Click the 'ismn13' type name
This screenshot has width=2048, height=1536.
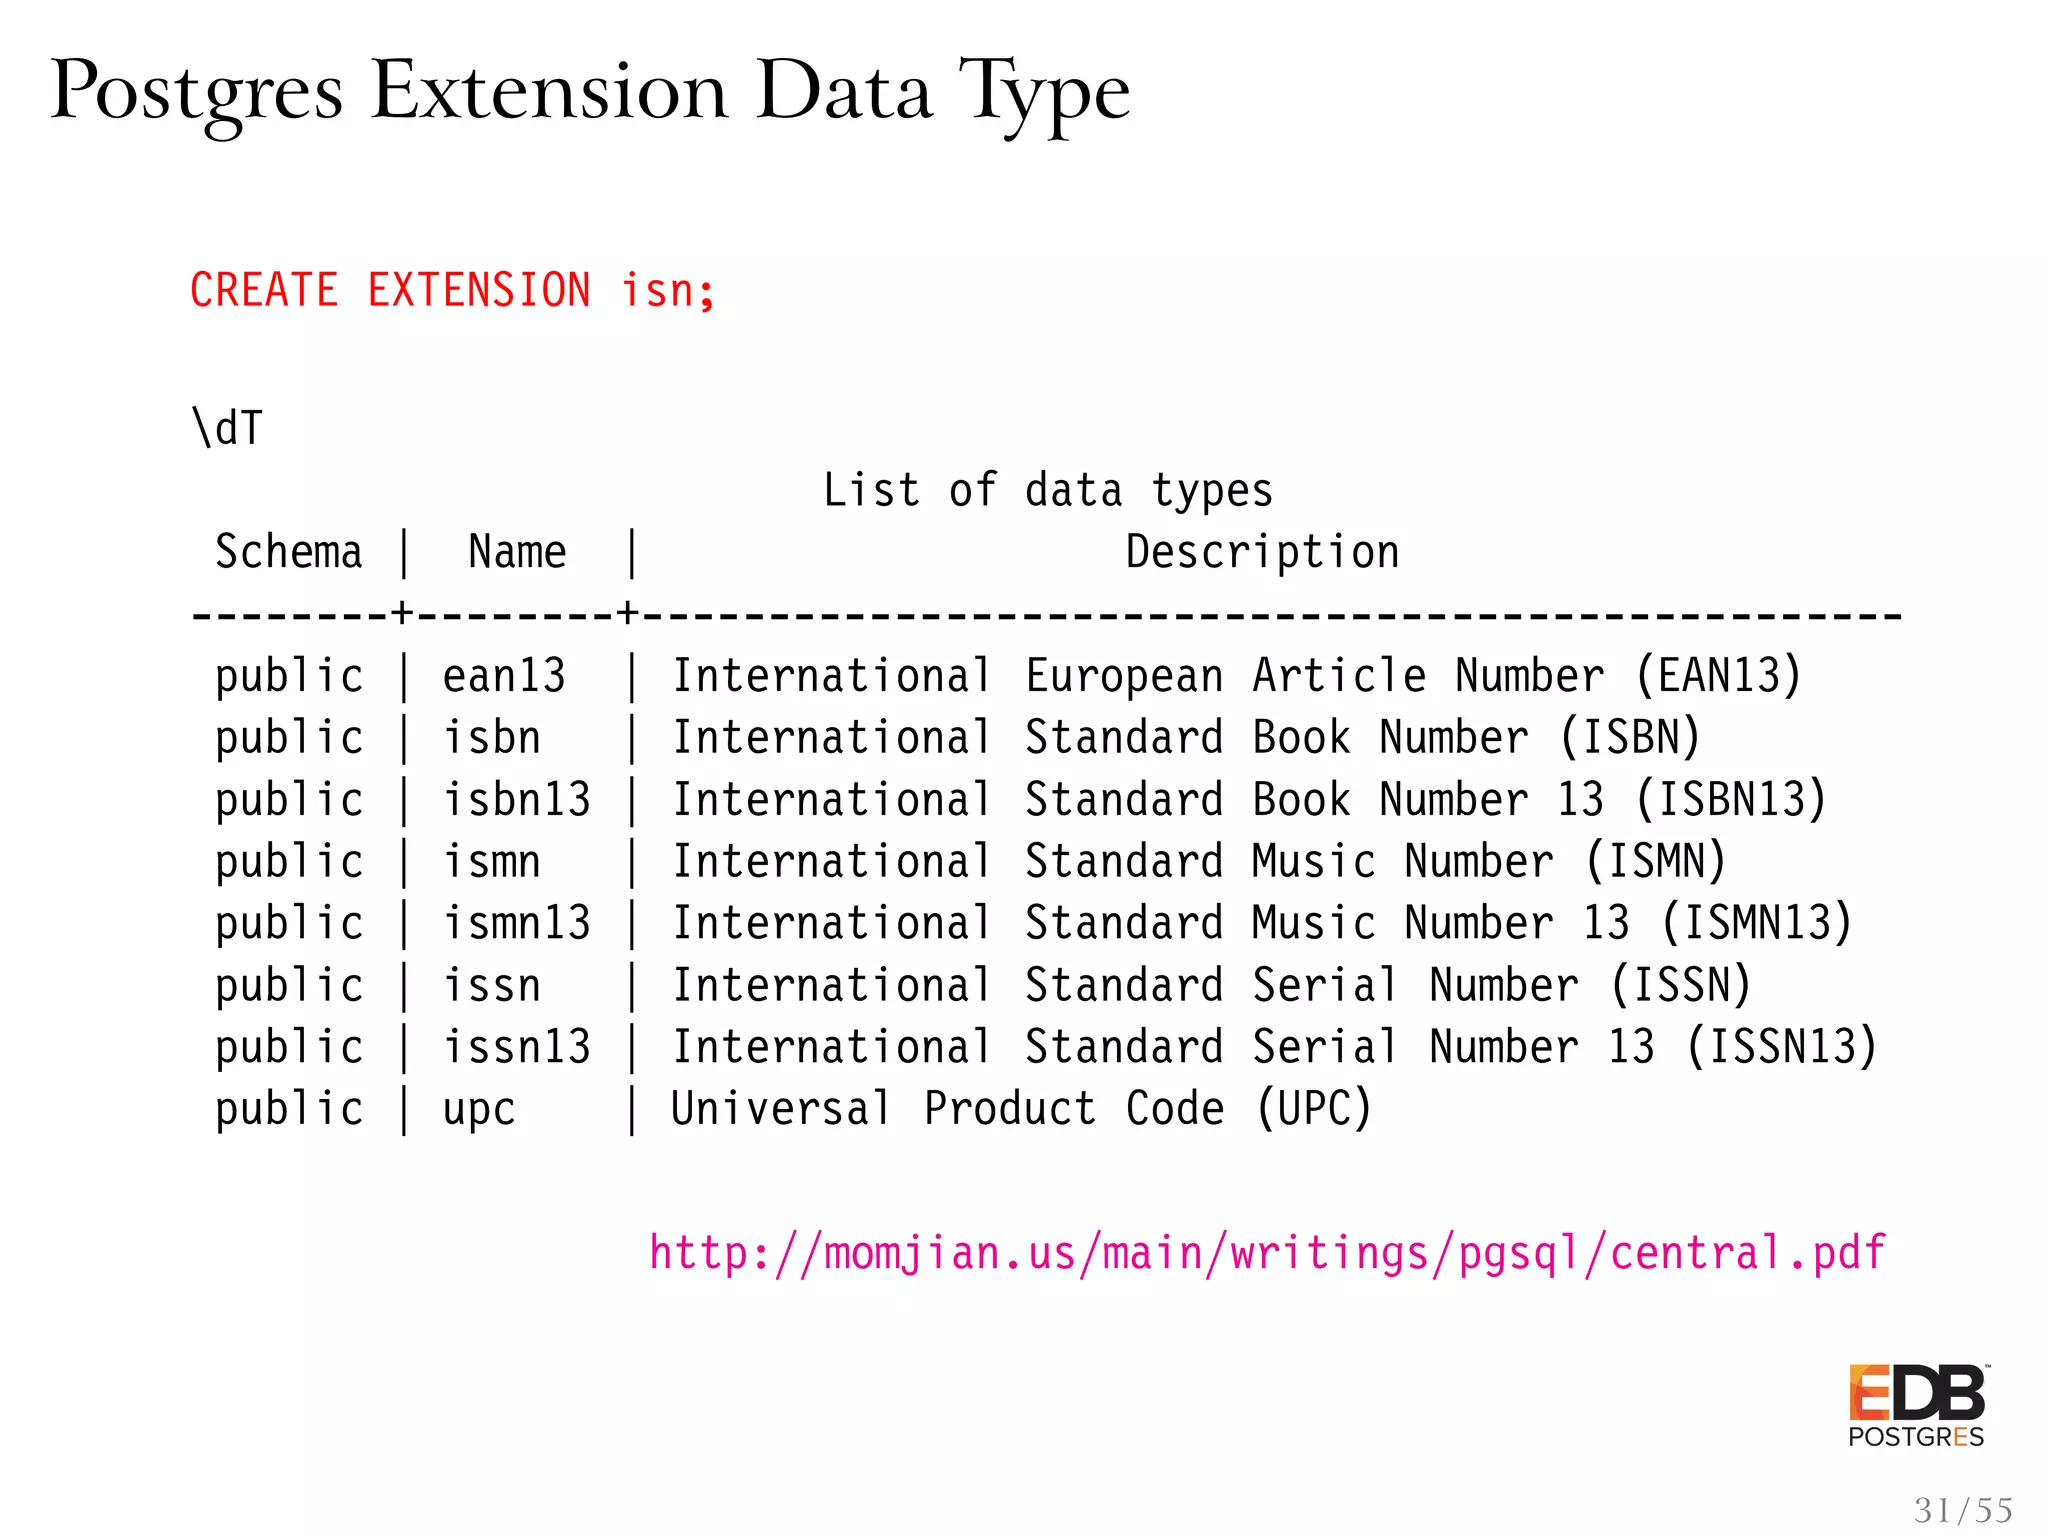[517, 924]
